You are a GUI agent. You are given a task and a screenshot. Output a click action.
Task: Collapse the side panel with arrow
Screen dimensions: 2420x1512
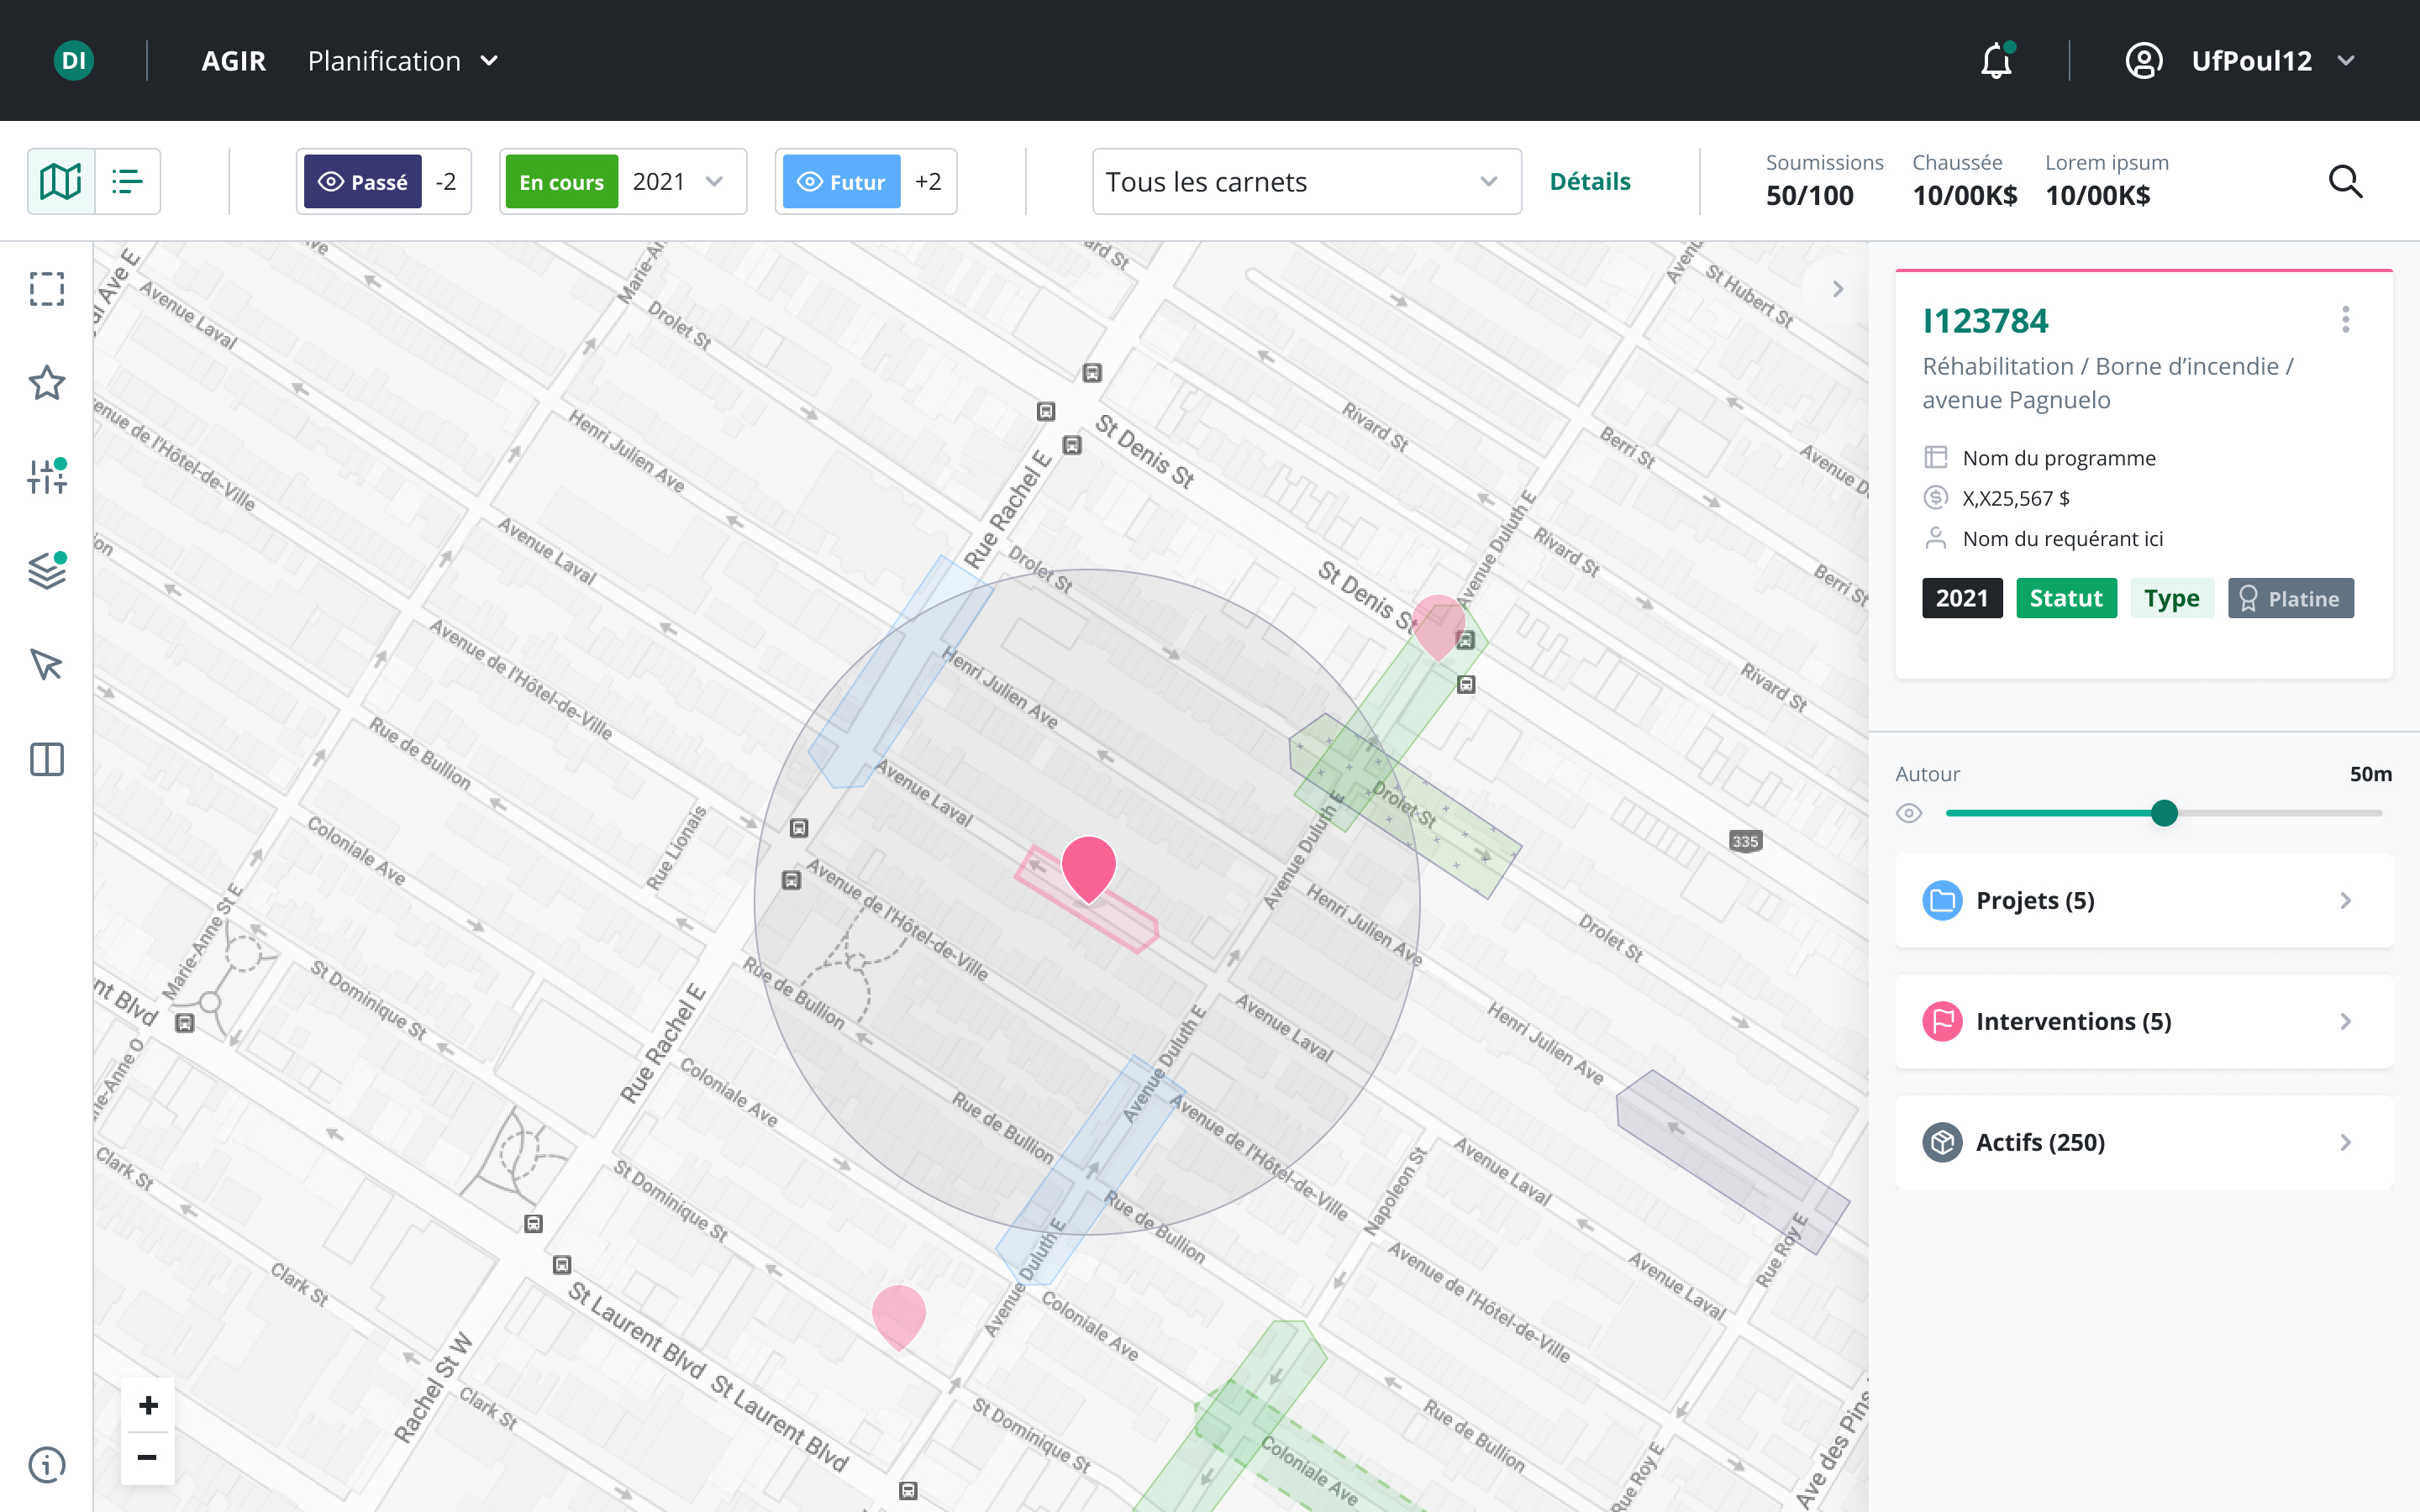pos(1837,289)
